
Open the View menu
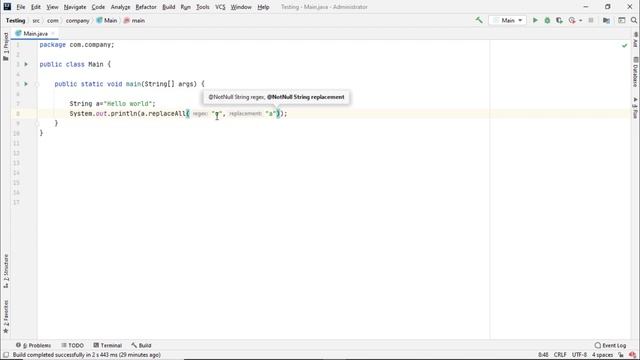pos(52,7)
